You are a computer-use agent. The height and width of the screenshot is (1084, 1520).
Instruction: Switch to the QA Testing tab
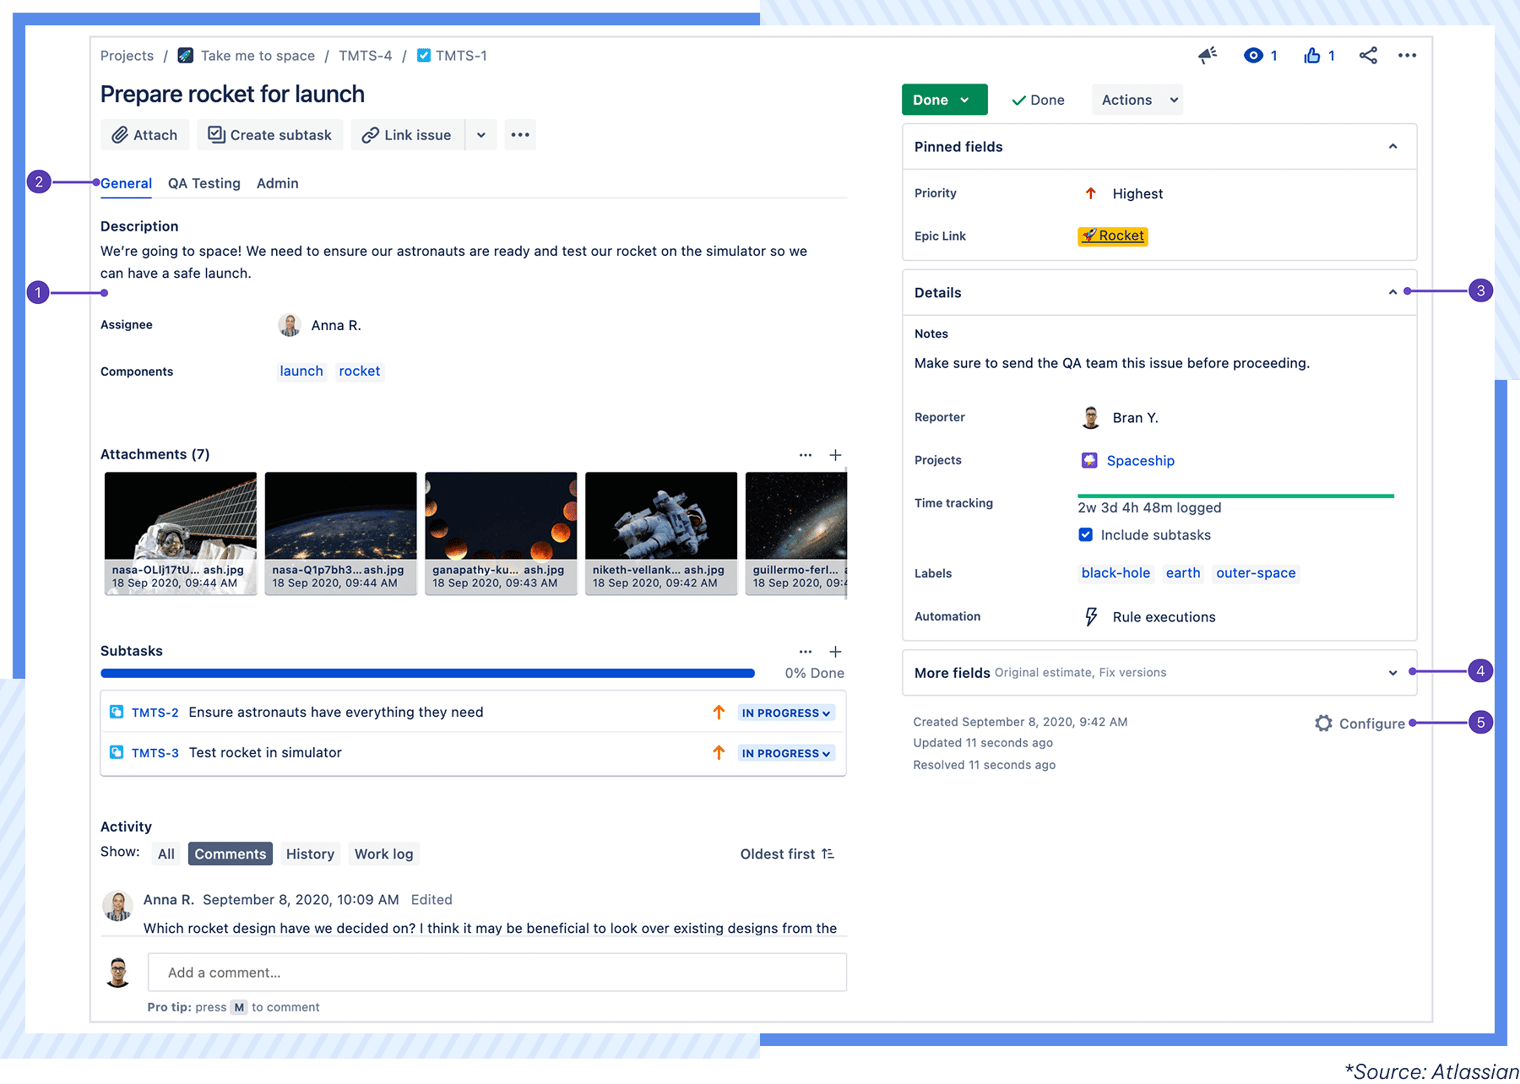tap(204, 183)
